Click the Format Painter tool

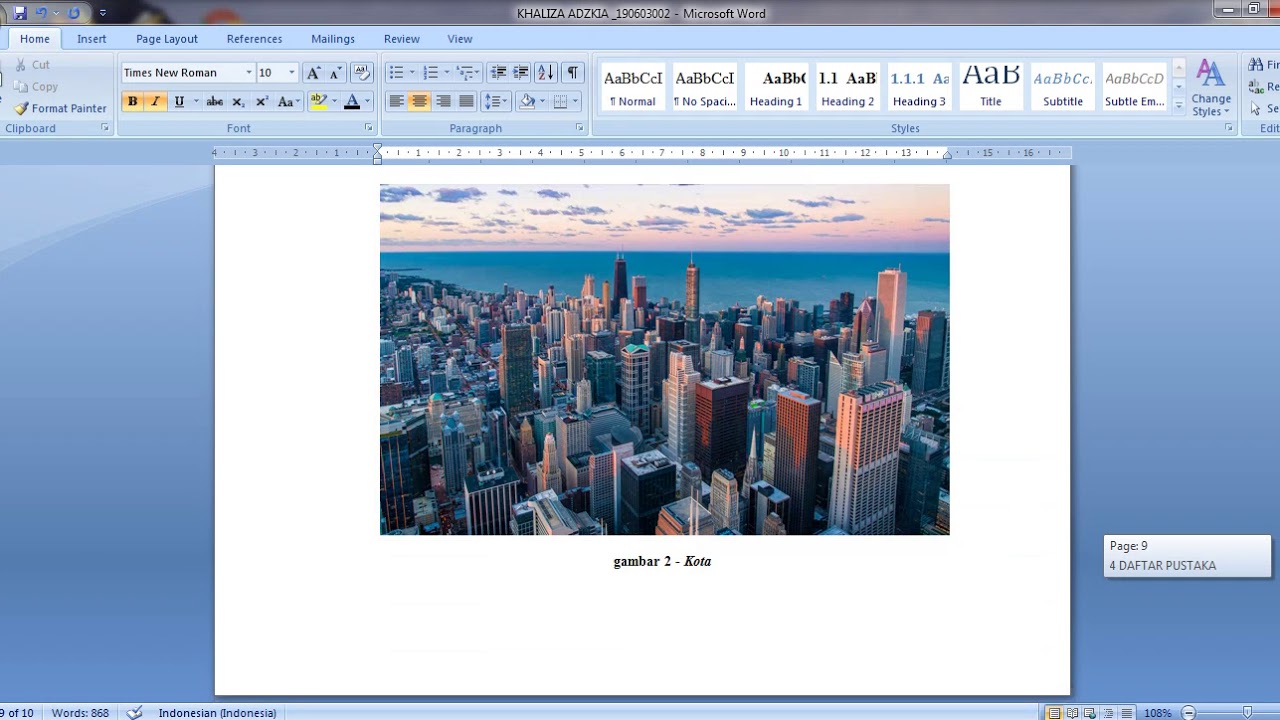[60, 108]
